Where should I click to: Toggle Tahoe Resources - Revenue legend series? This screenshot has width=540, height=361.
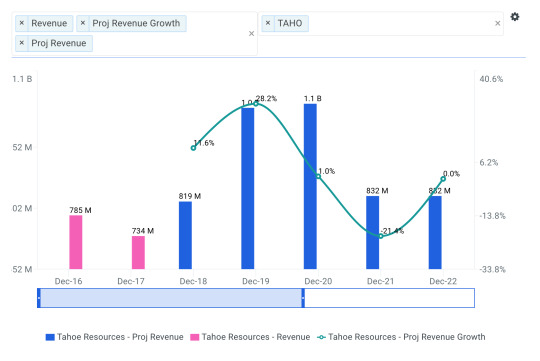(250, 337)
